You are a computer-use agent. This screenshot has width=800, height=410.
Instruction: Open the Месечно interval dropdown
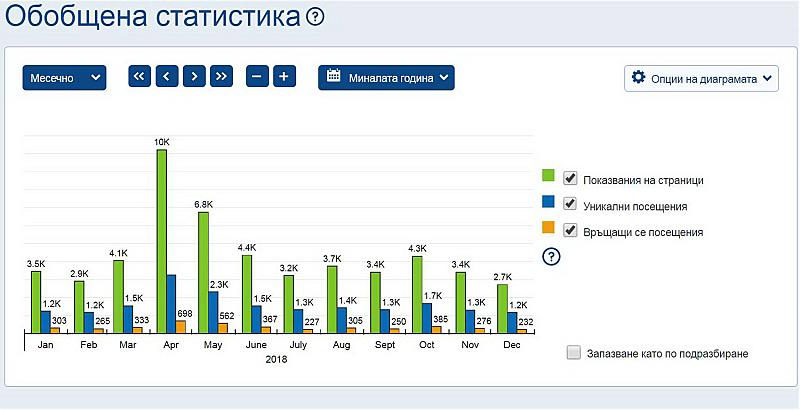coord(64,77)
